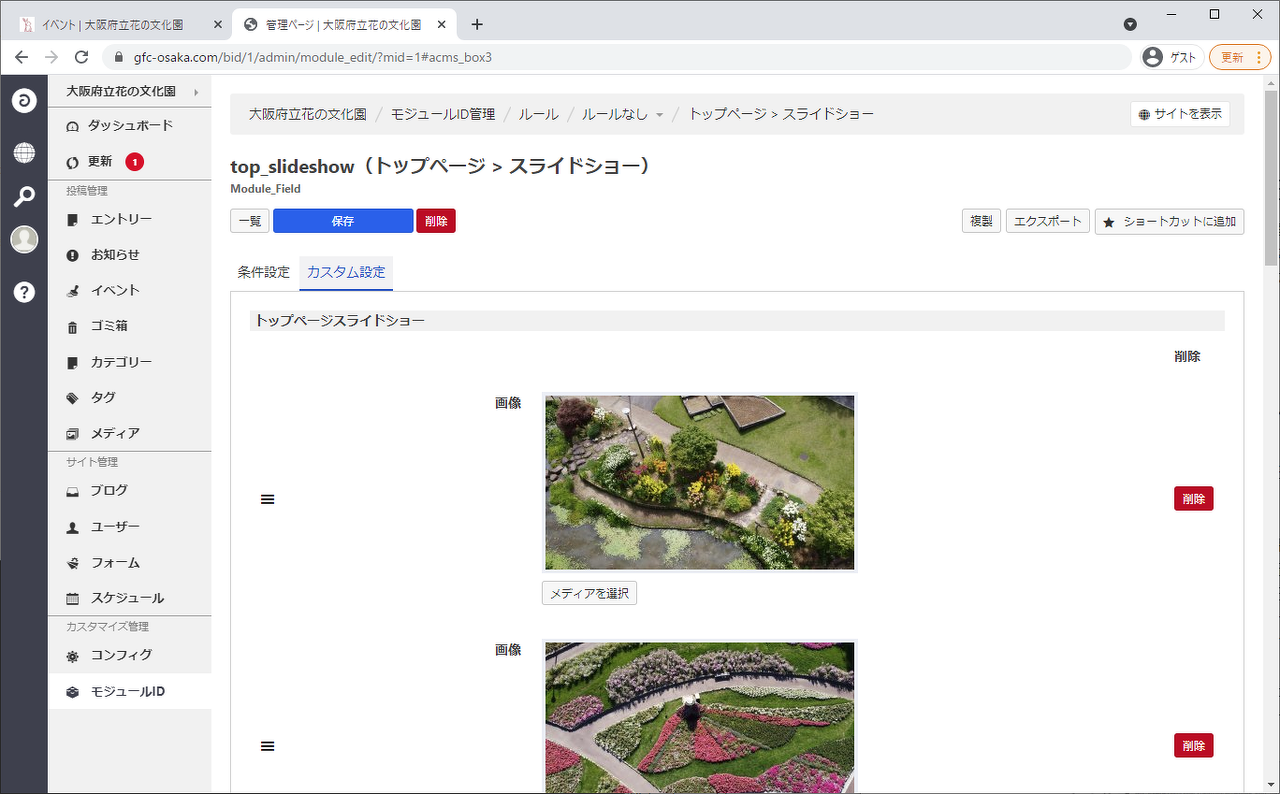Click the a-blog cms logo icon
The image size is (1280, 794).
tap(24, 100)
